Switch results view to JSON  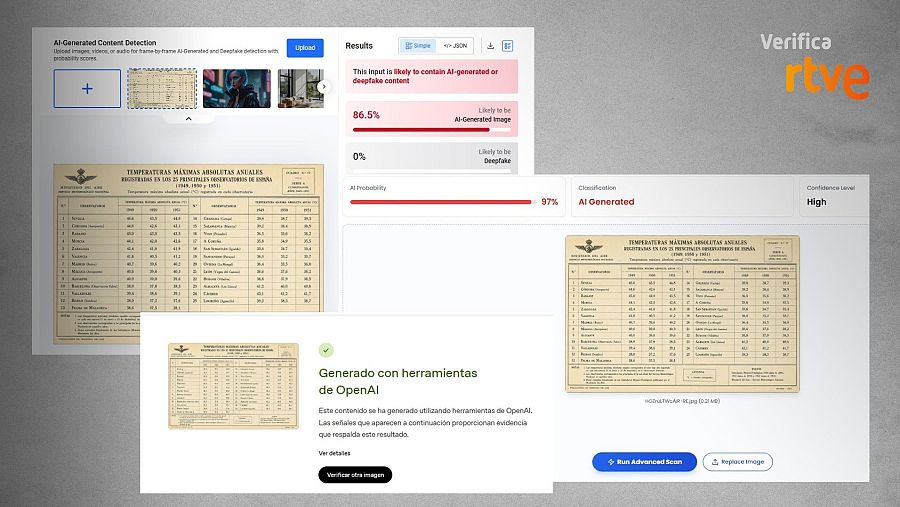point(455,46)
